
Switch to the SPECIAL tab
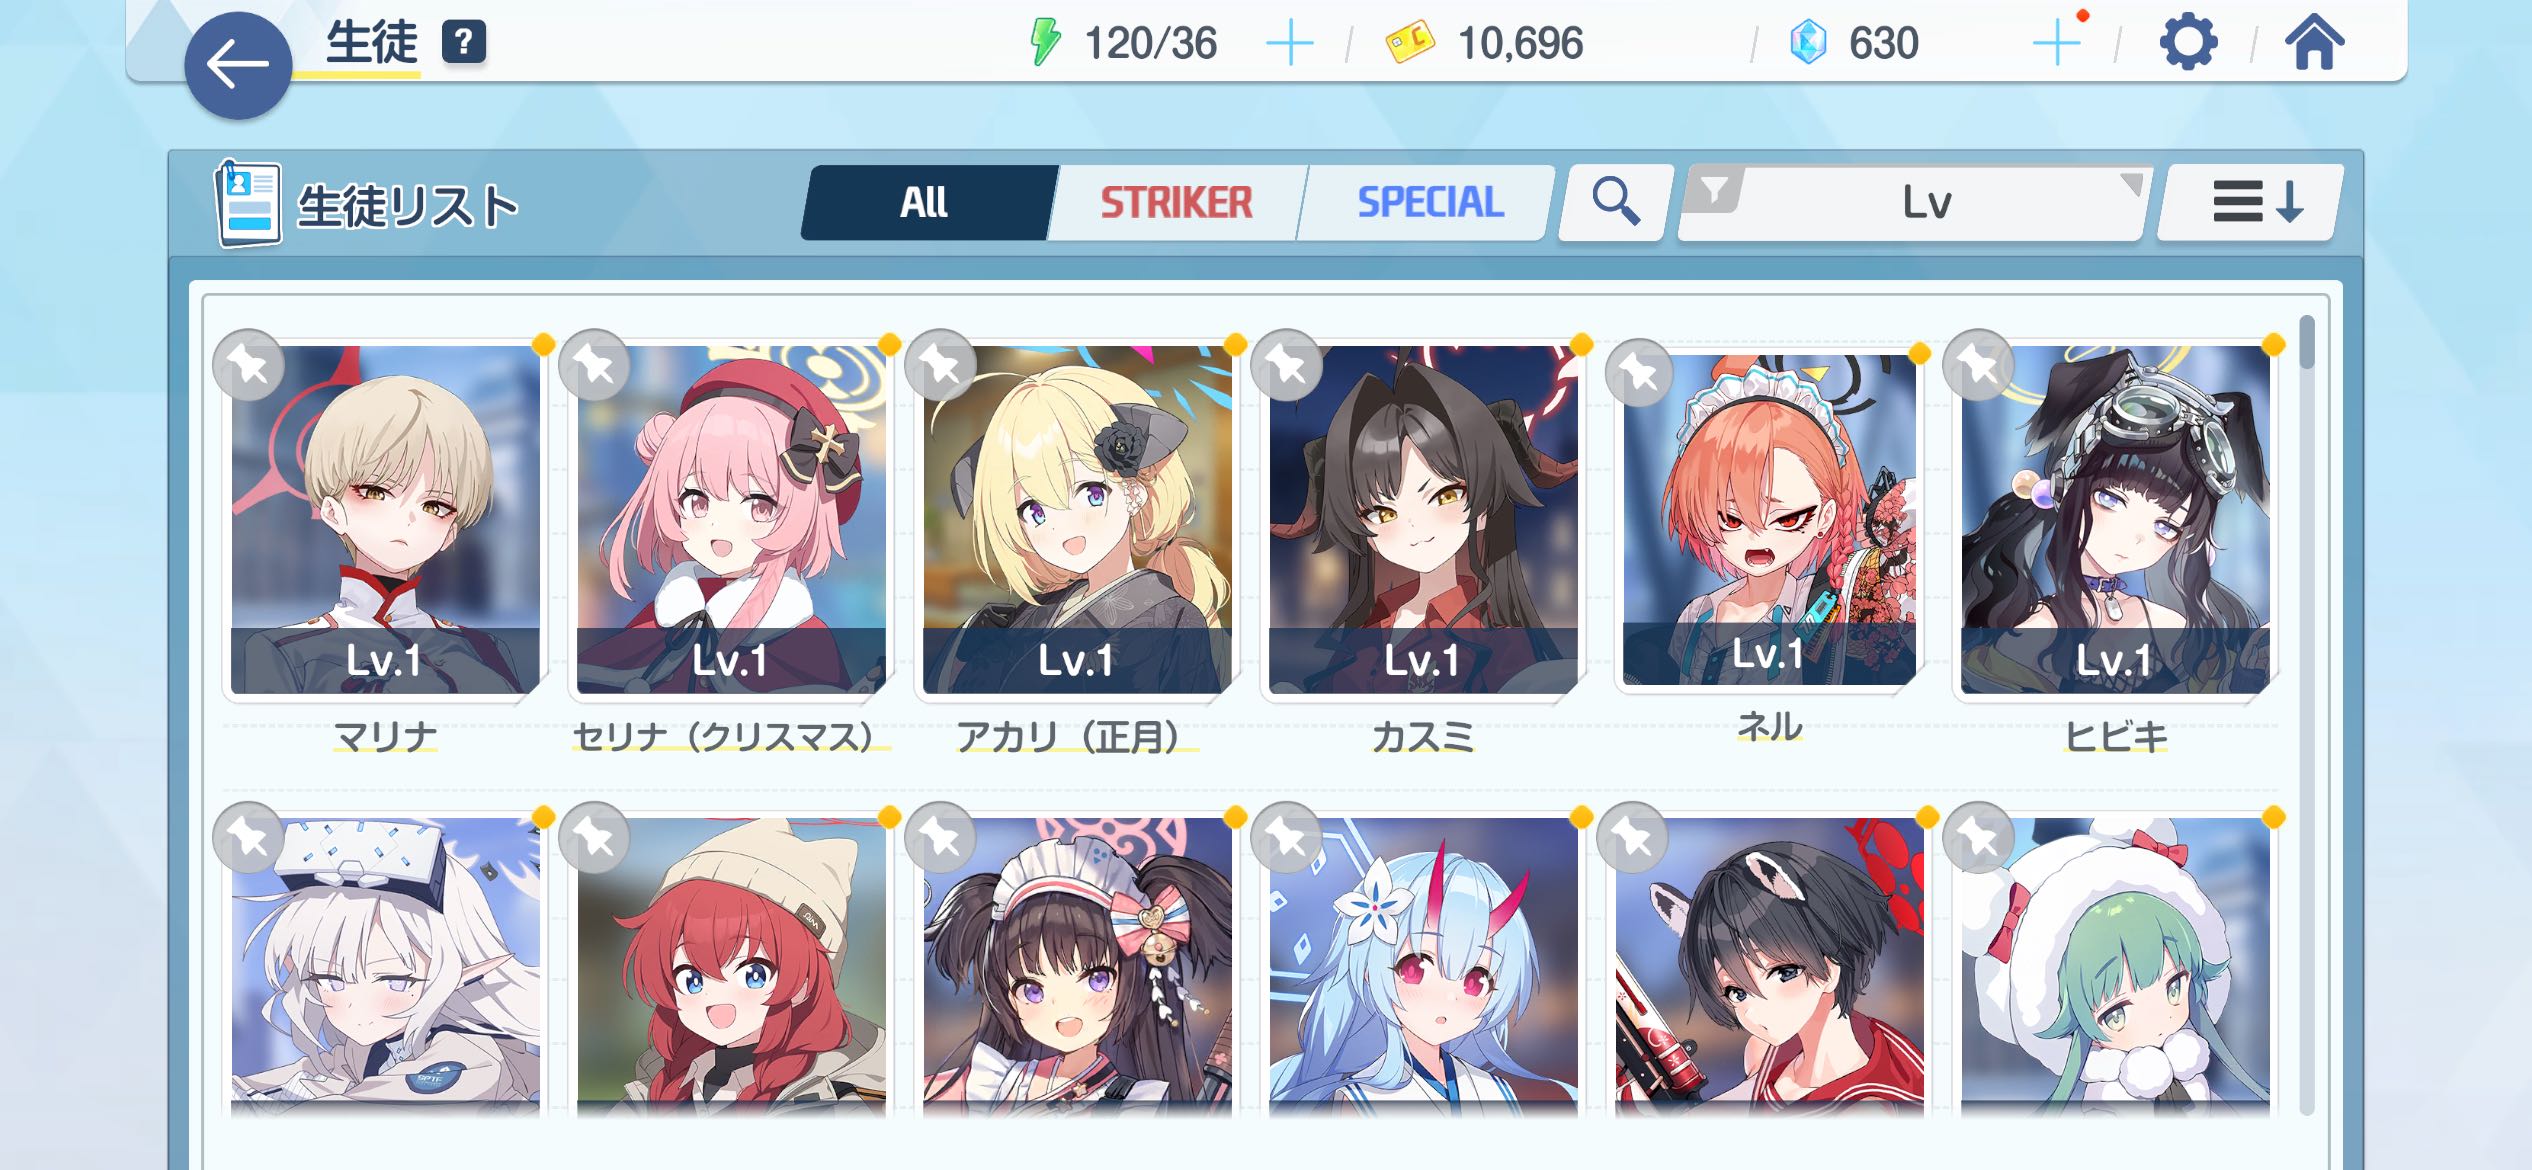click(1428, 202)
